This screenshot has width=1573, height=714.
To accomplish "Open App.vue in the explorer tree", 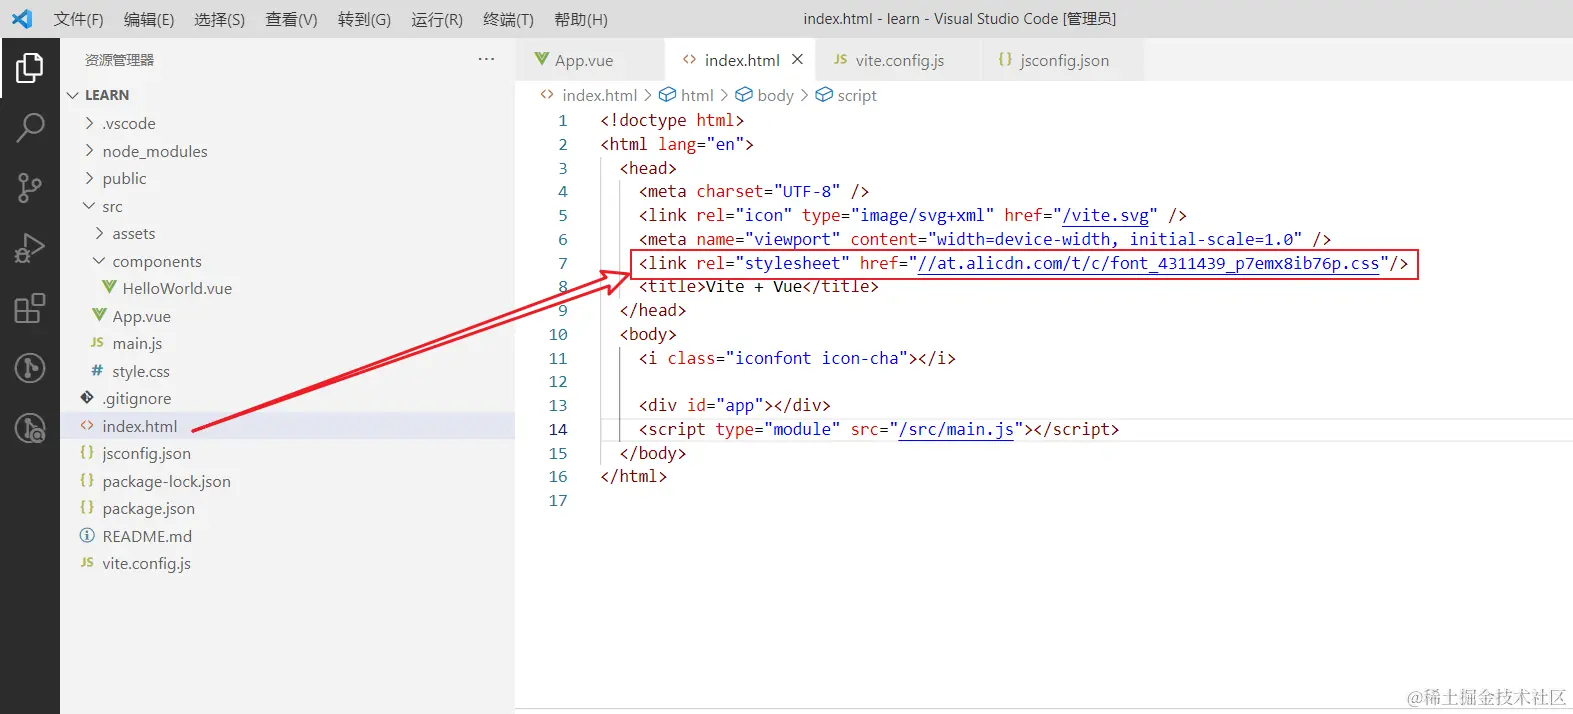I will coord(141,316).
